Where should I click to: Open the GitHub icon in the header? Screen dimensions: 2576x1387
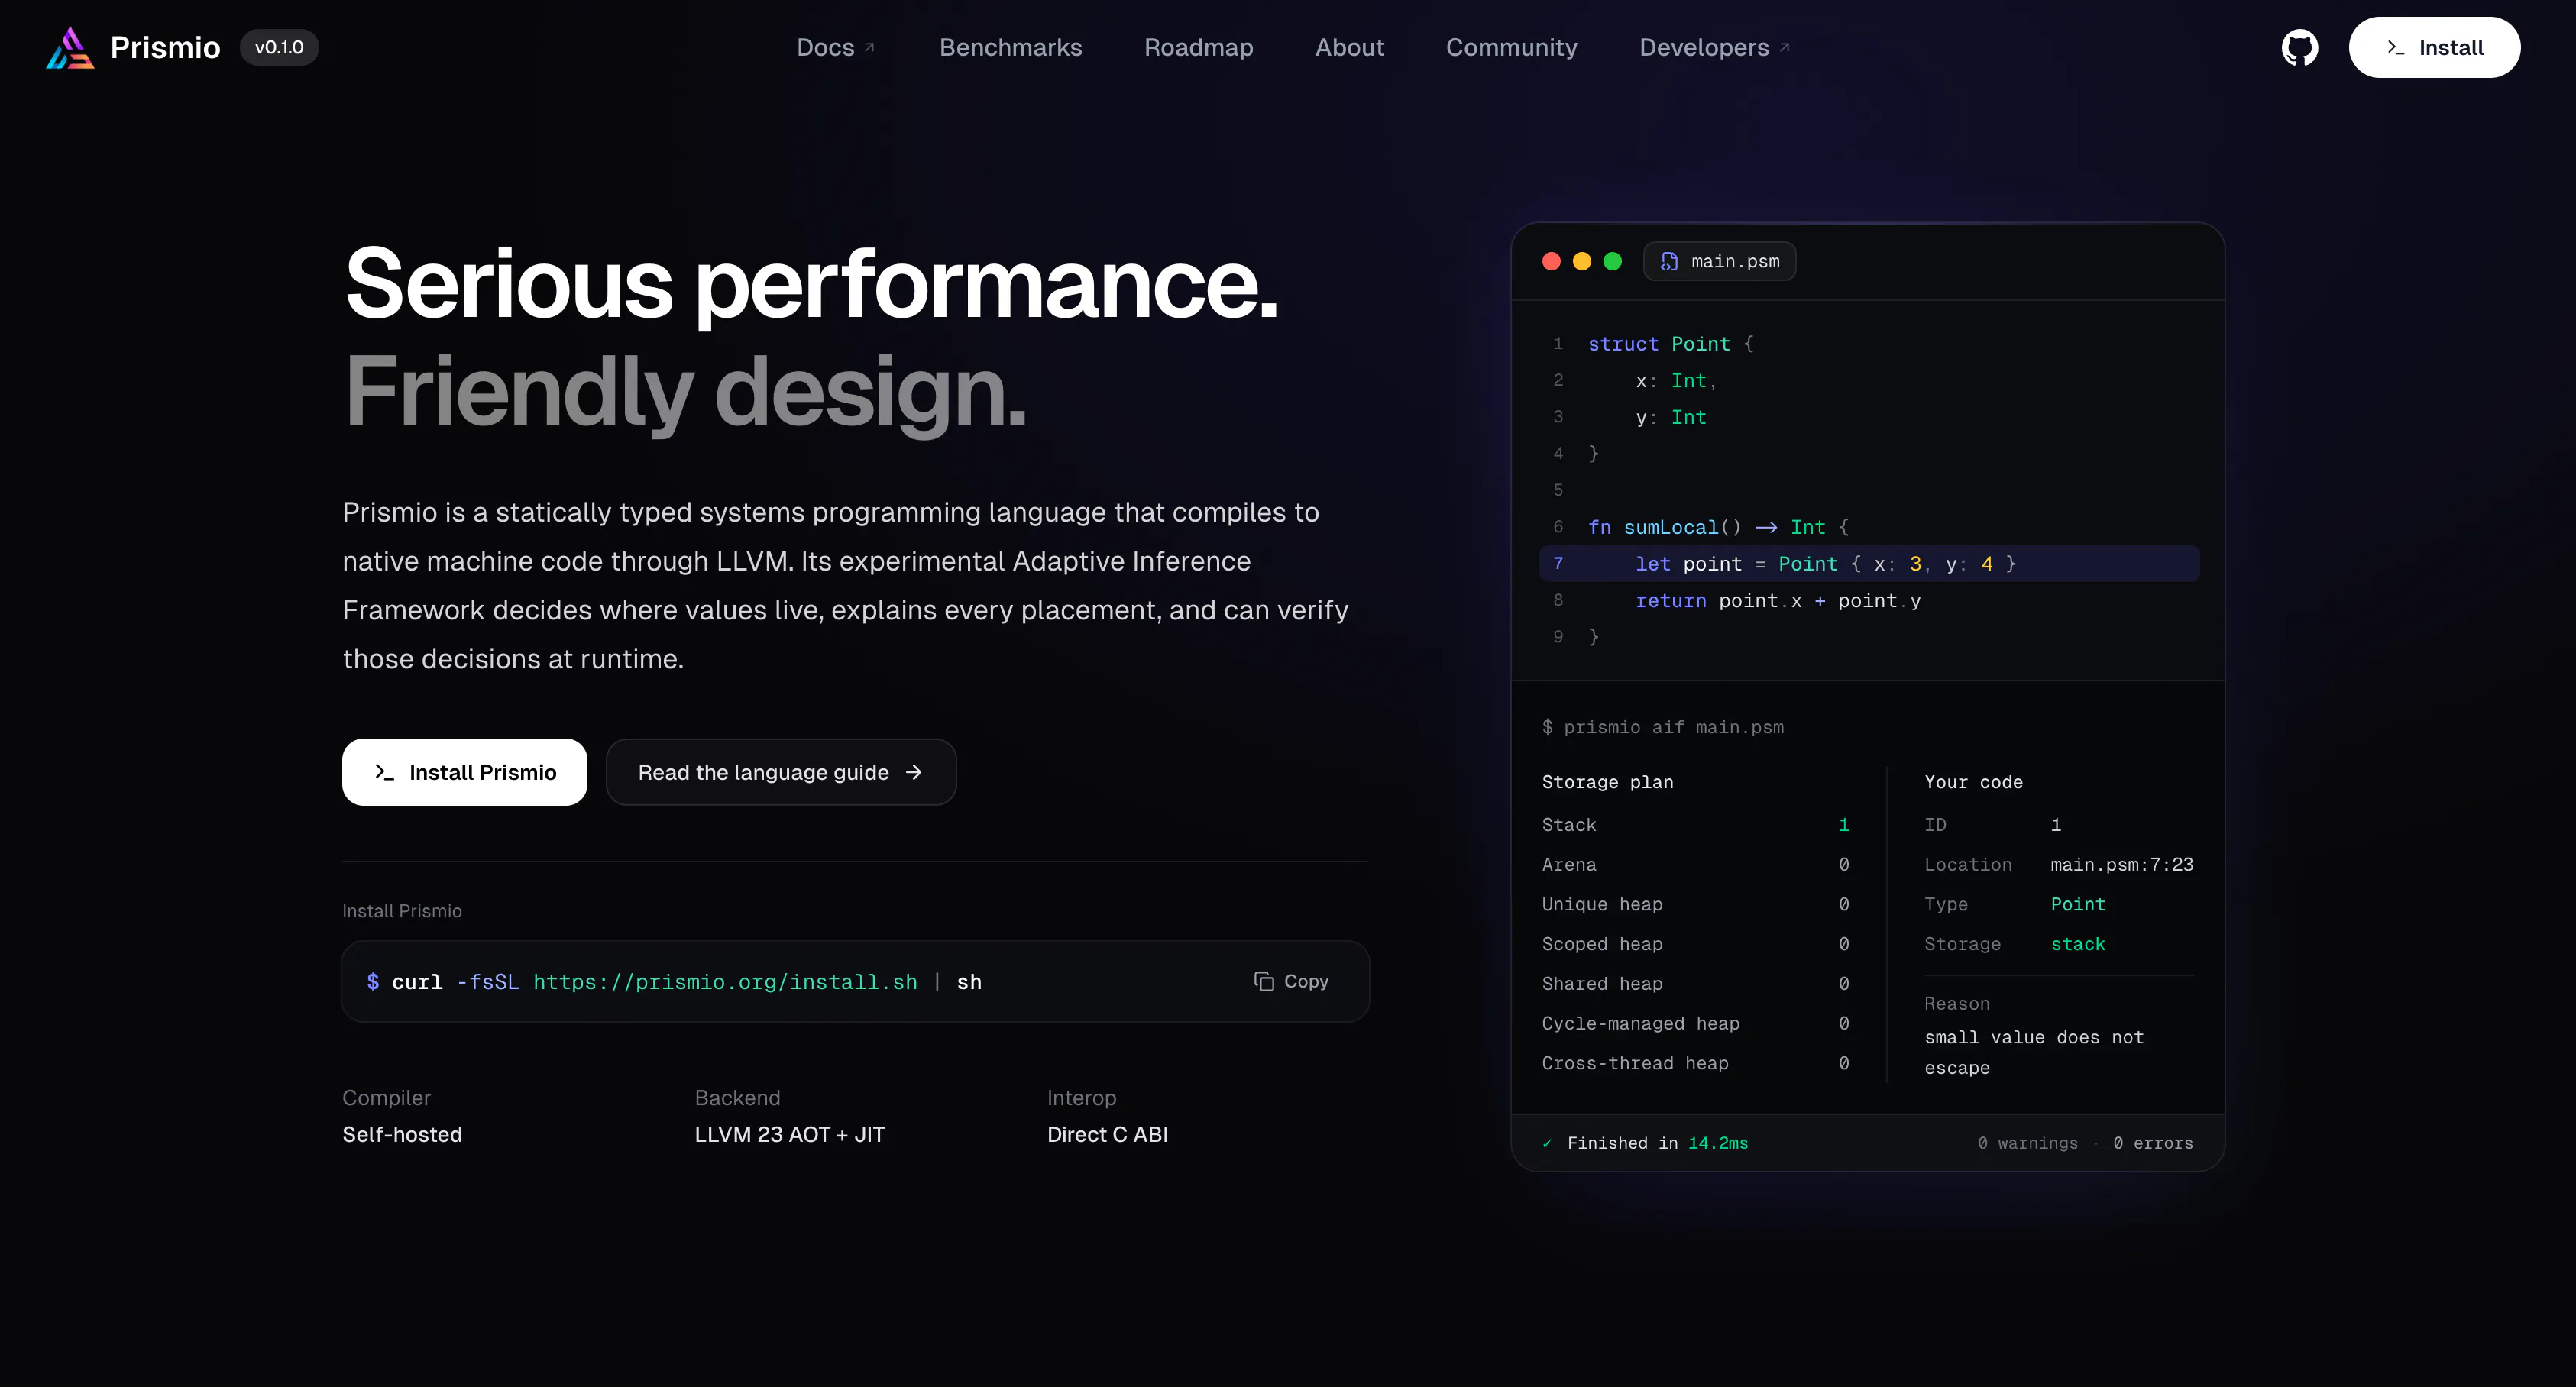(2299, 47)
